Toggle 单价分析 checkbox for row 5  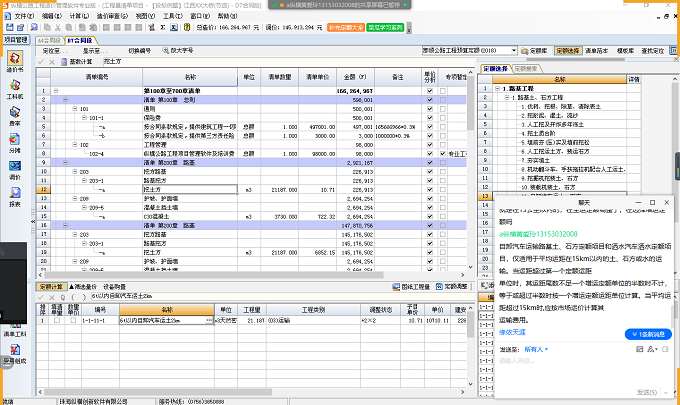point(430,127)
